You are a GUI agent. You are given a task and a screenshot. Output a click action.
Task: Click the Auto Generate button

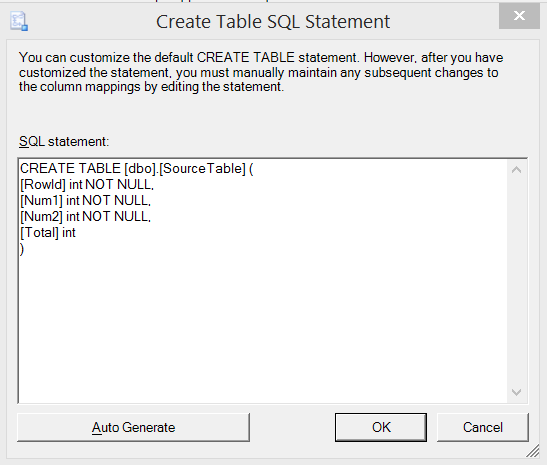(133, 427)
